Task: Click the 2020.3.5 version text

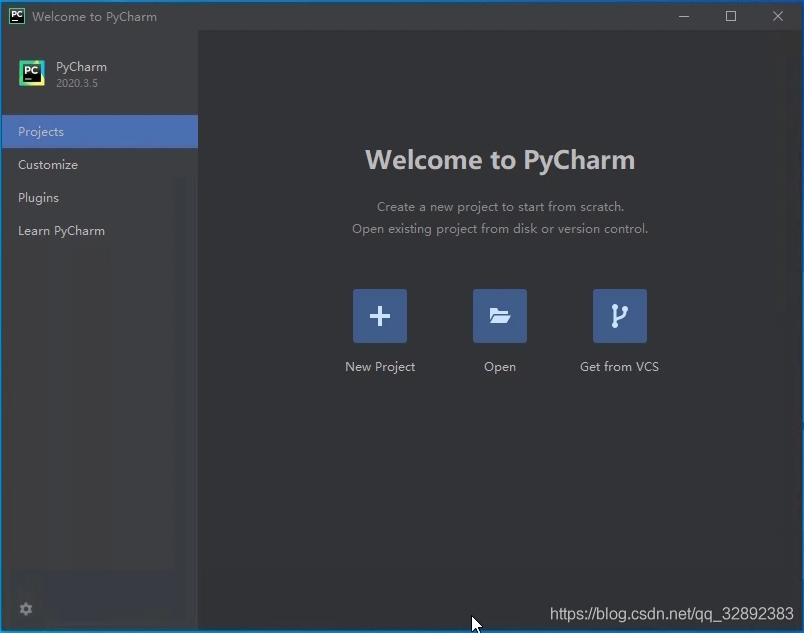Action: [x=77, y=83]
